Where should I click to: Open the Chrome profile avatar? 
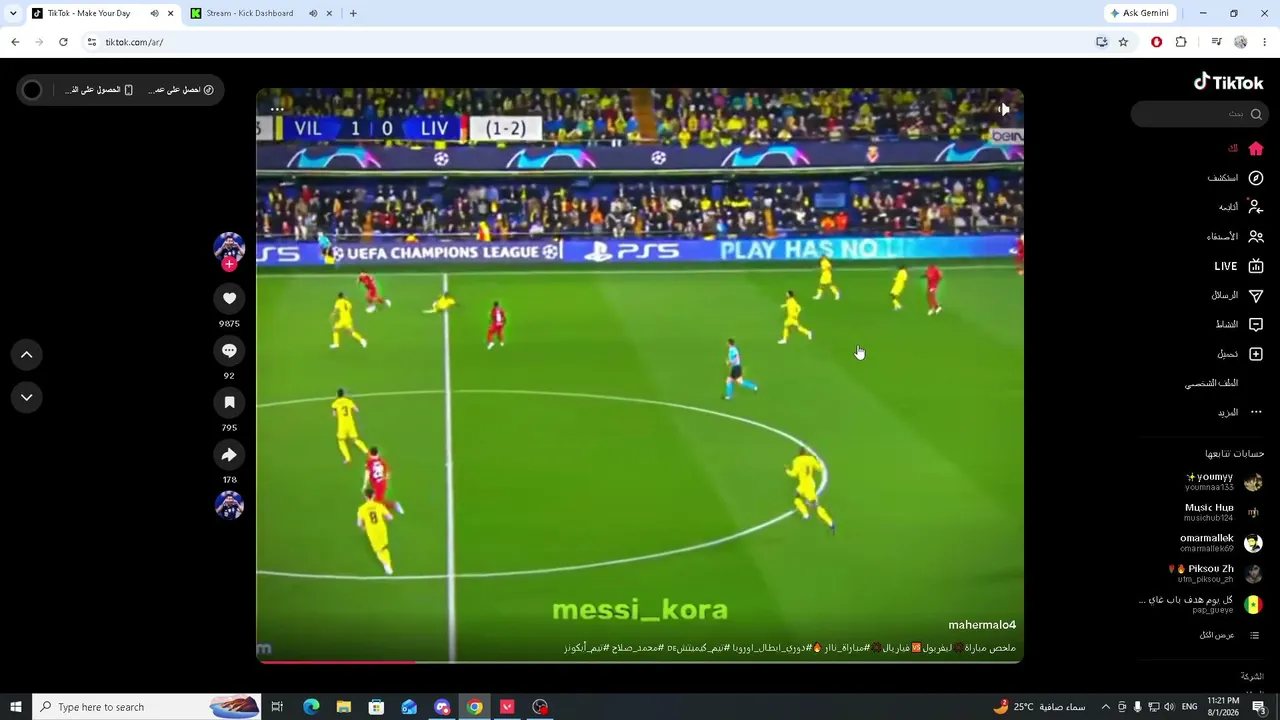click(1241, 42)
